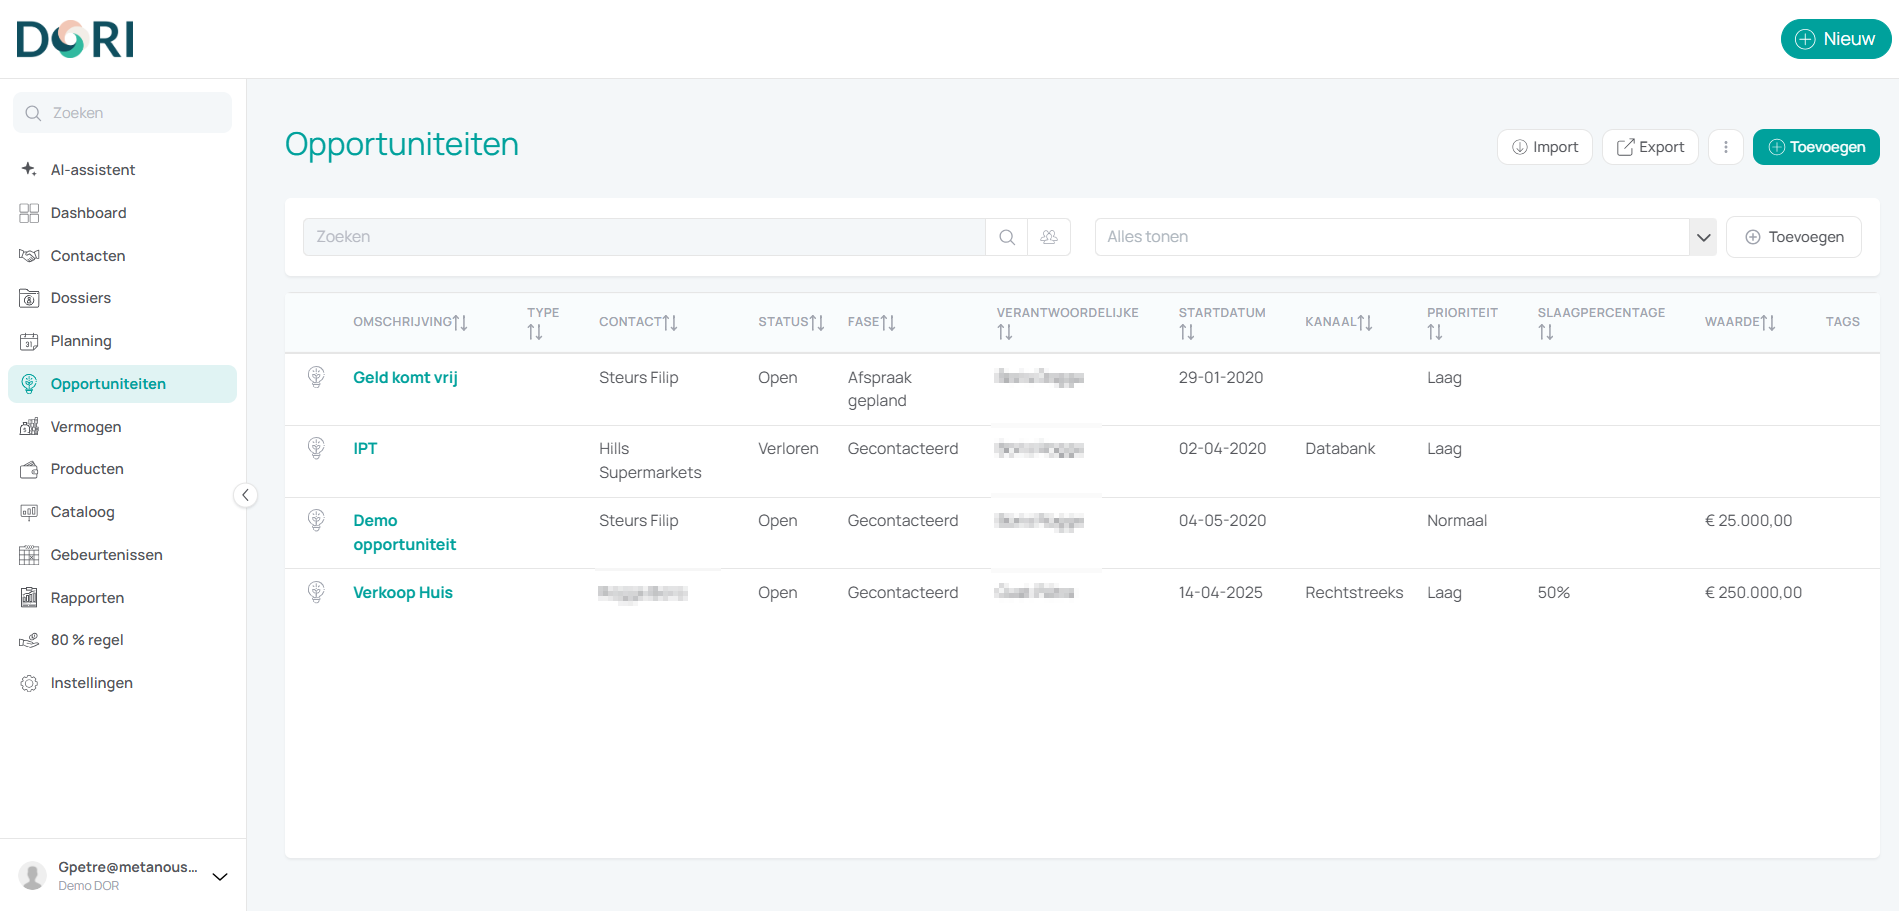
Task: Click the magnifier button in the table search
Action: [x=1007, y=237]
